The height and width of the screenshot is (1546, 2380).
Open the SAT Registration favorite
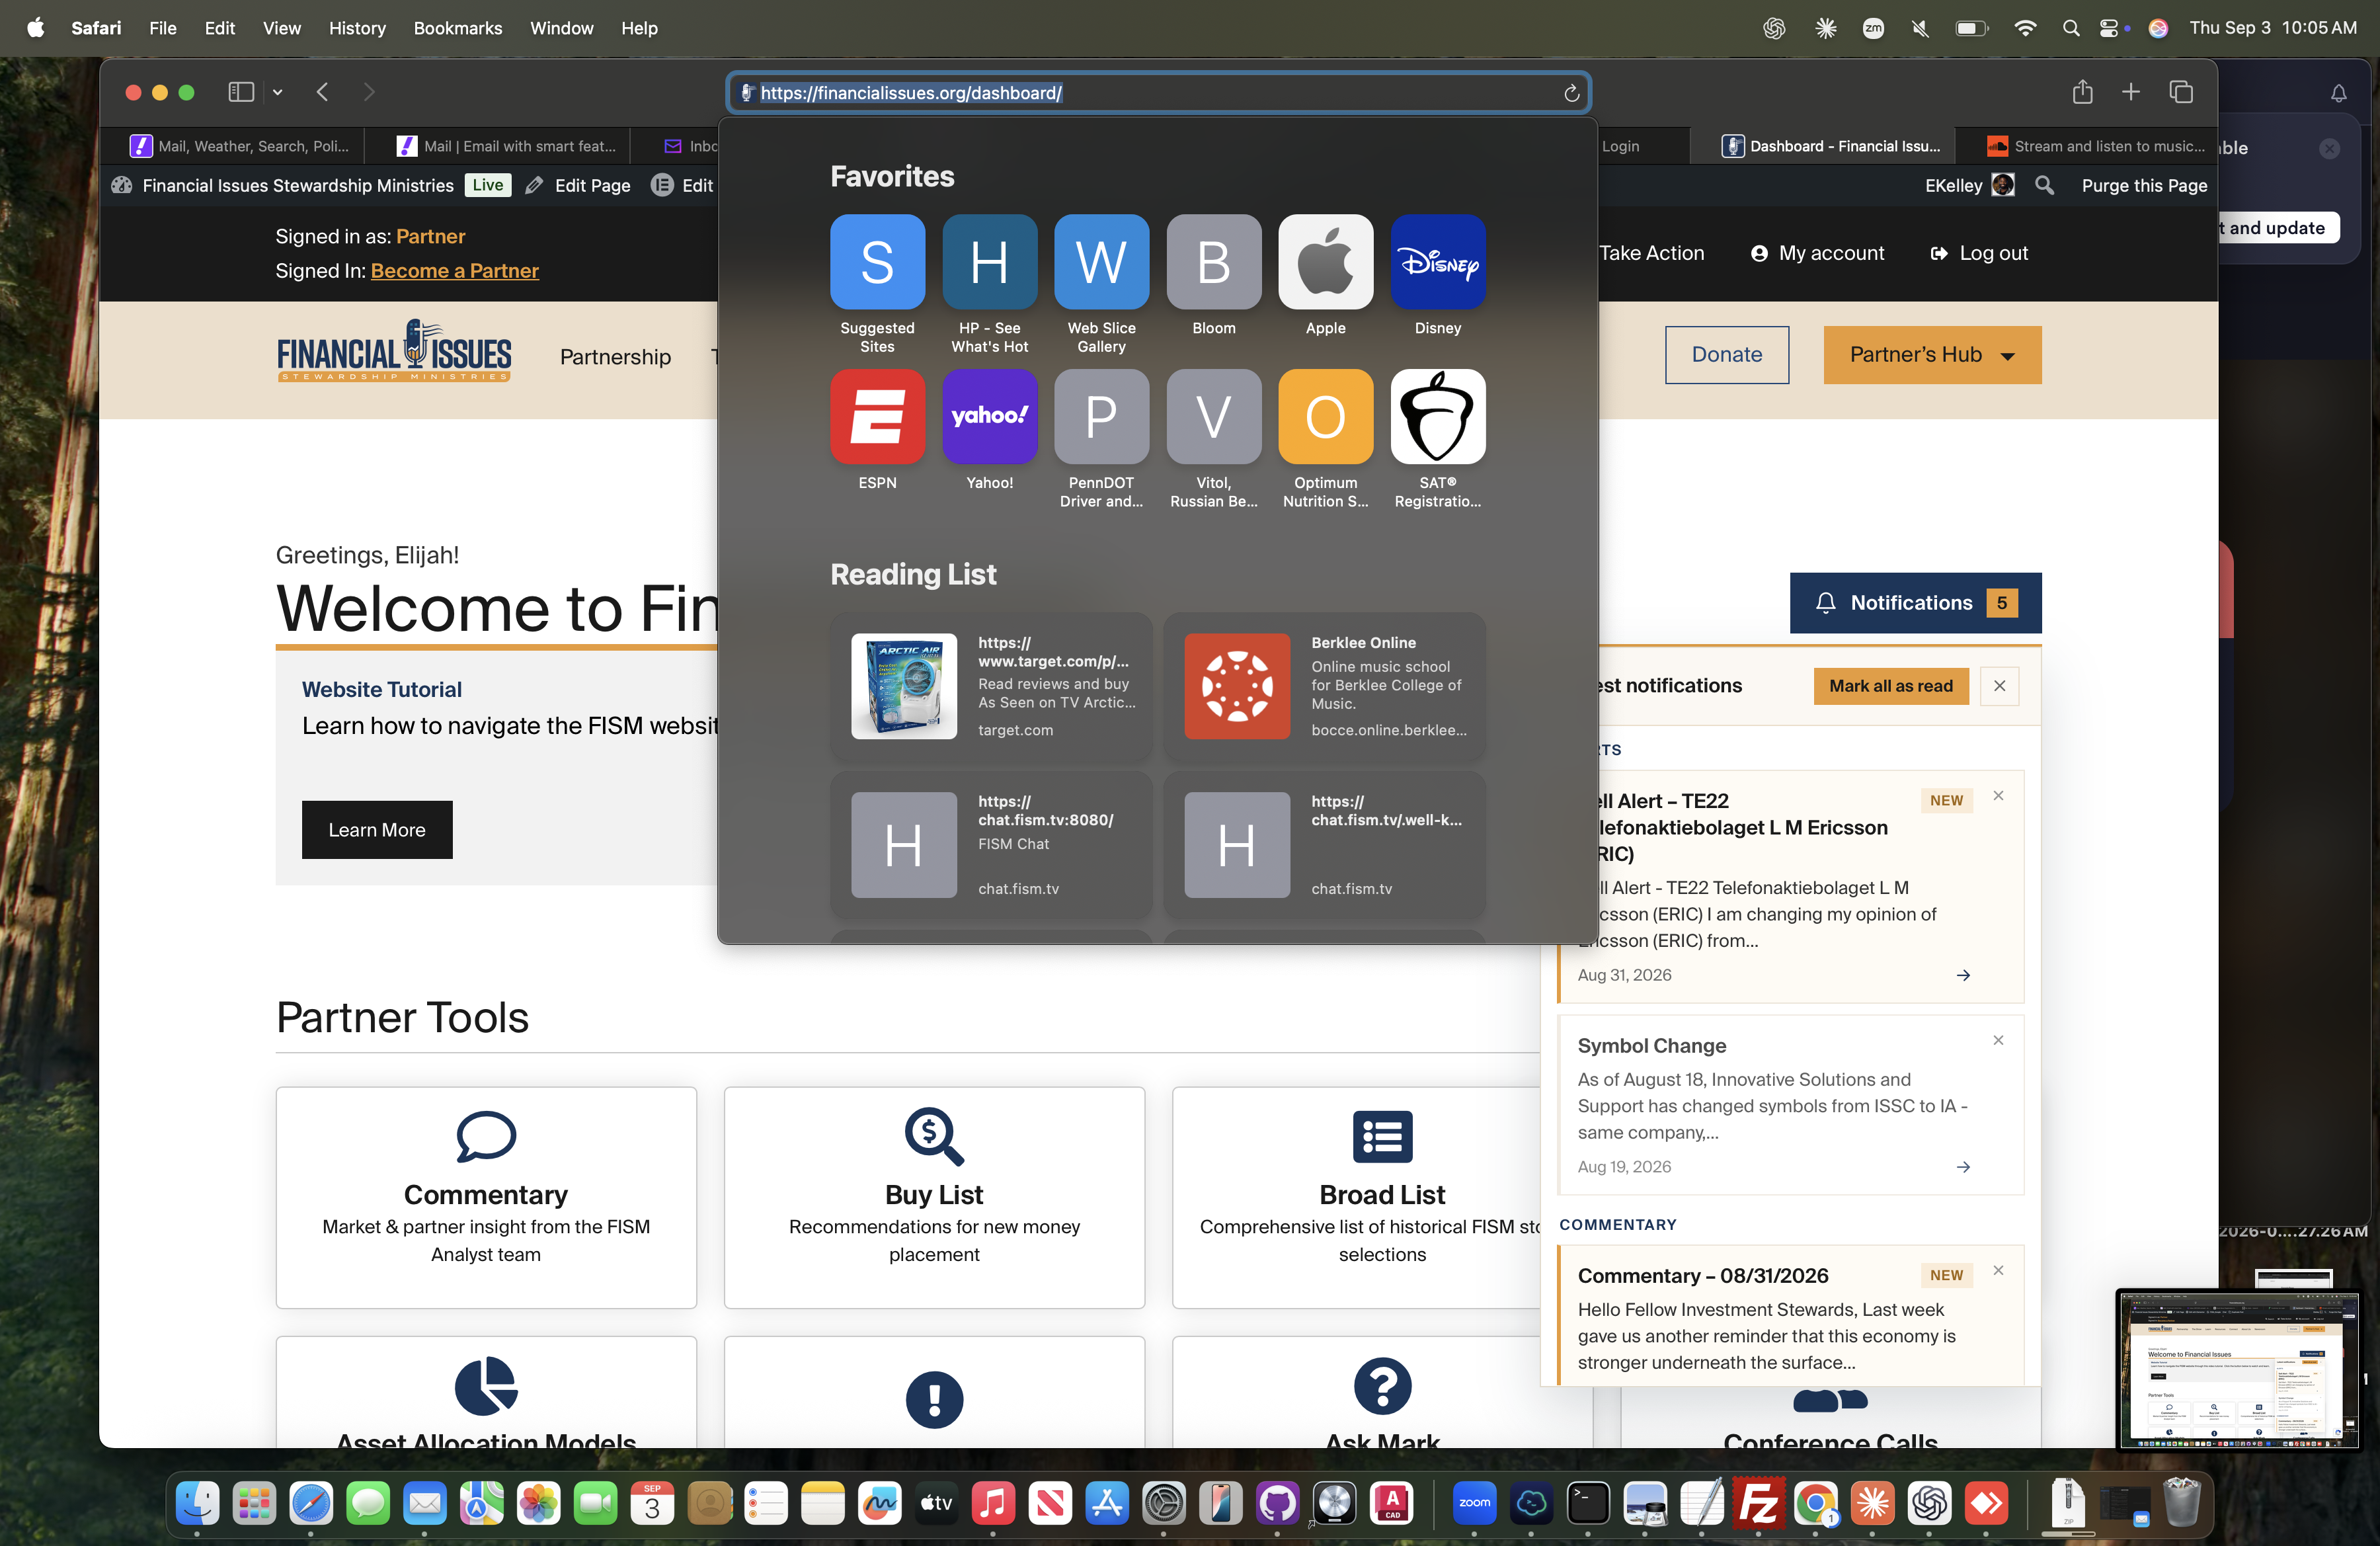[x=1437, y=439]
